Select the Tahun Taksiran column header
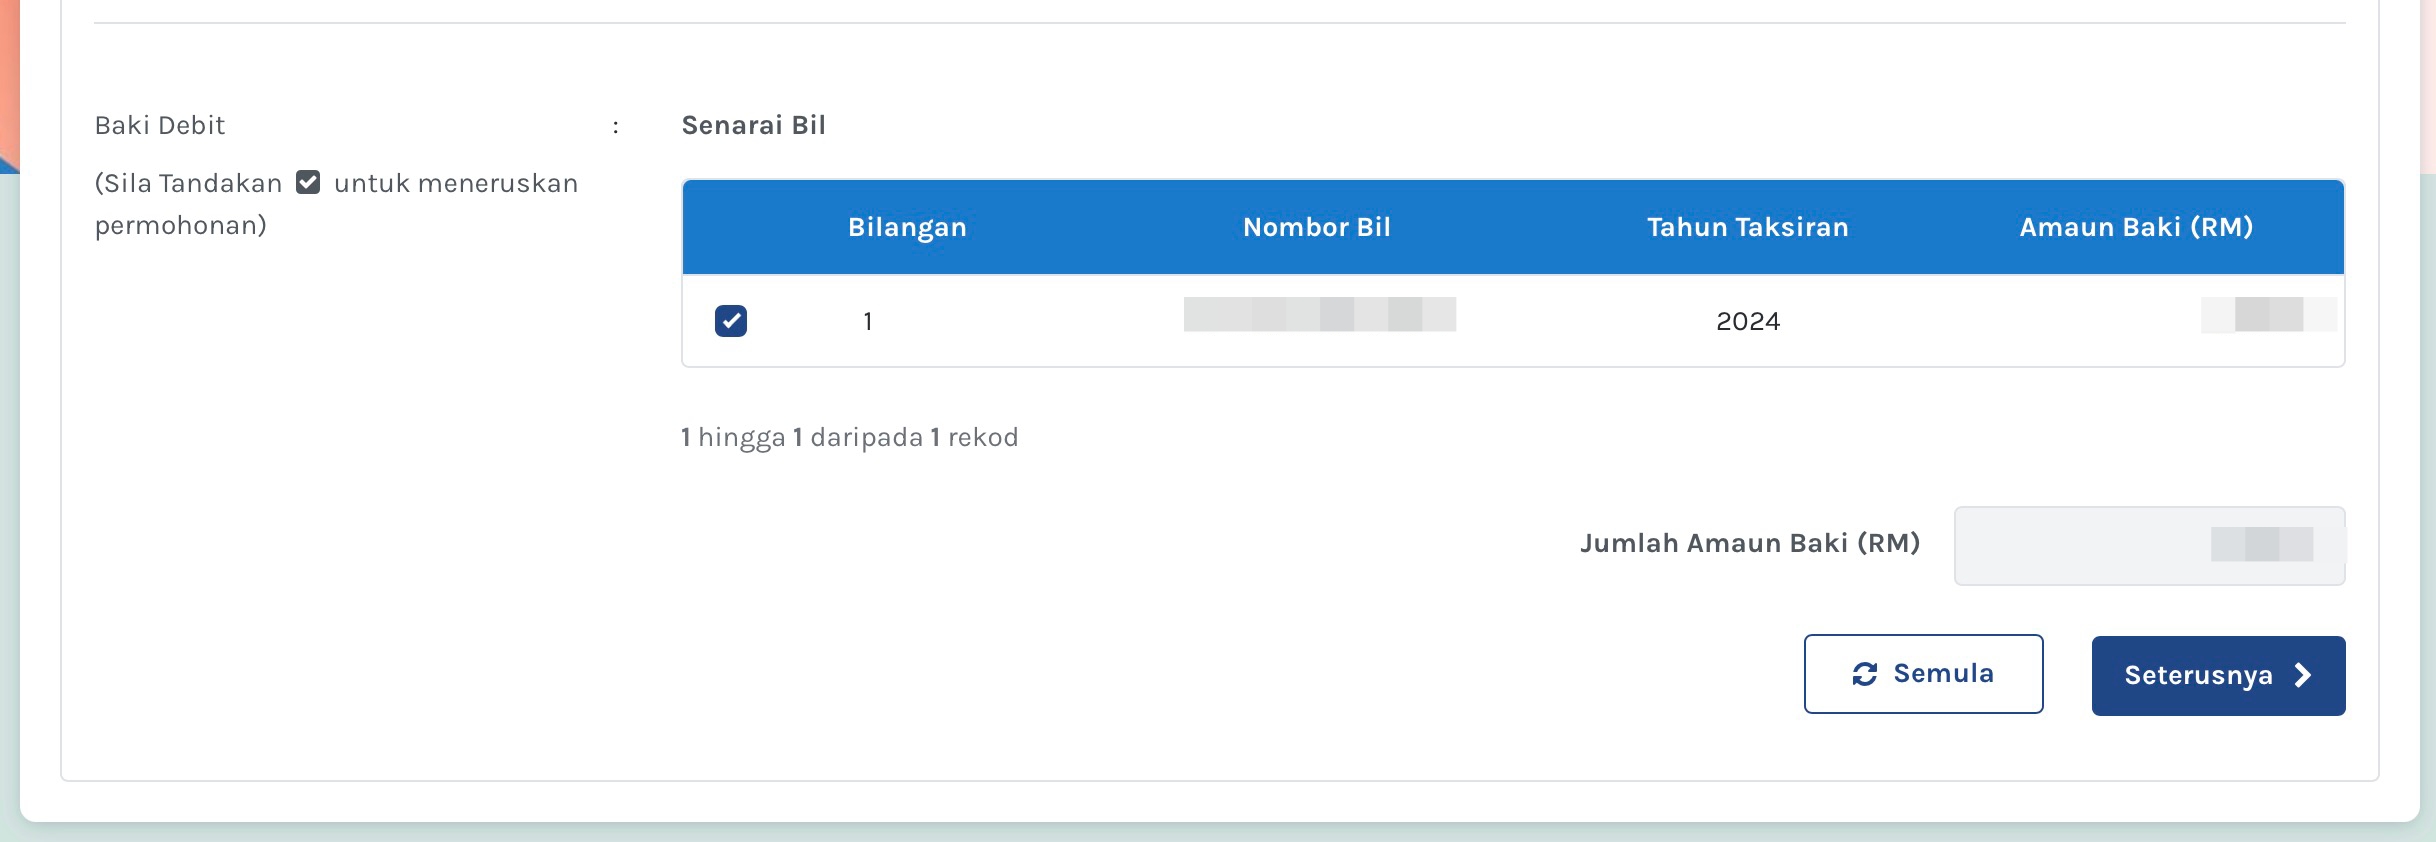The image size is (2436, 842). click(1748, 227)
